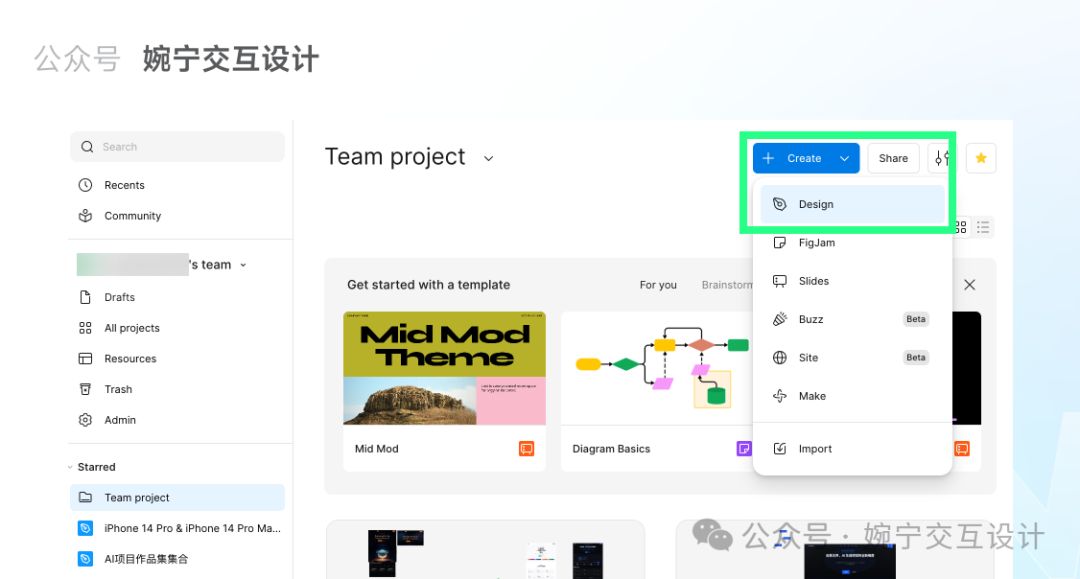Click the AI项目作品集集合 file icon

85,559
